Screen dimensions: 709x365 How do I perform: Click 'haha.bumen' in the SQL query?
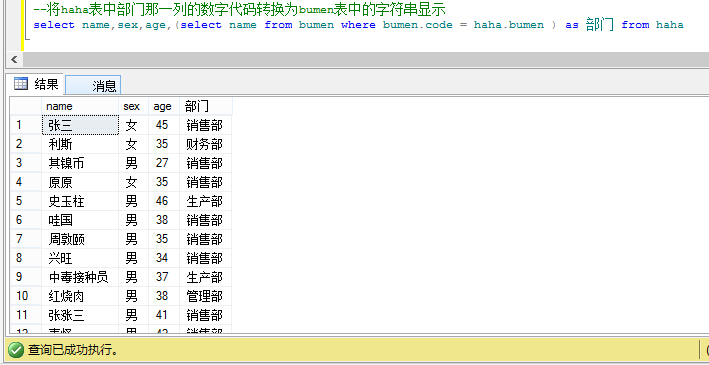pyautogui.click(x=509, y=25)
